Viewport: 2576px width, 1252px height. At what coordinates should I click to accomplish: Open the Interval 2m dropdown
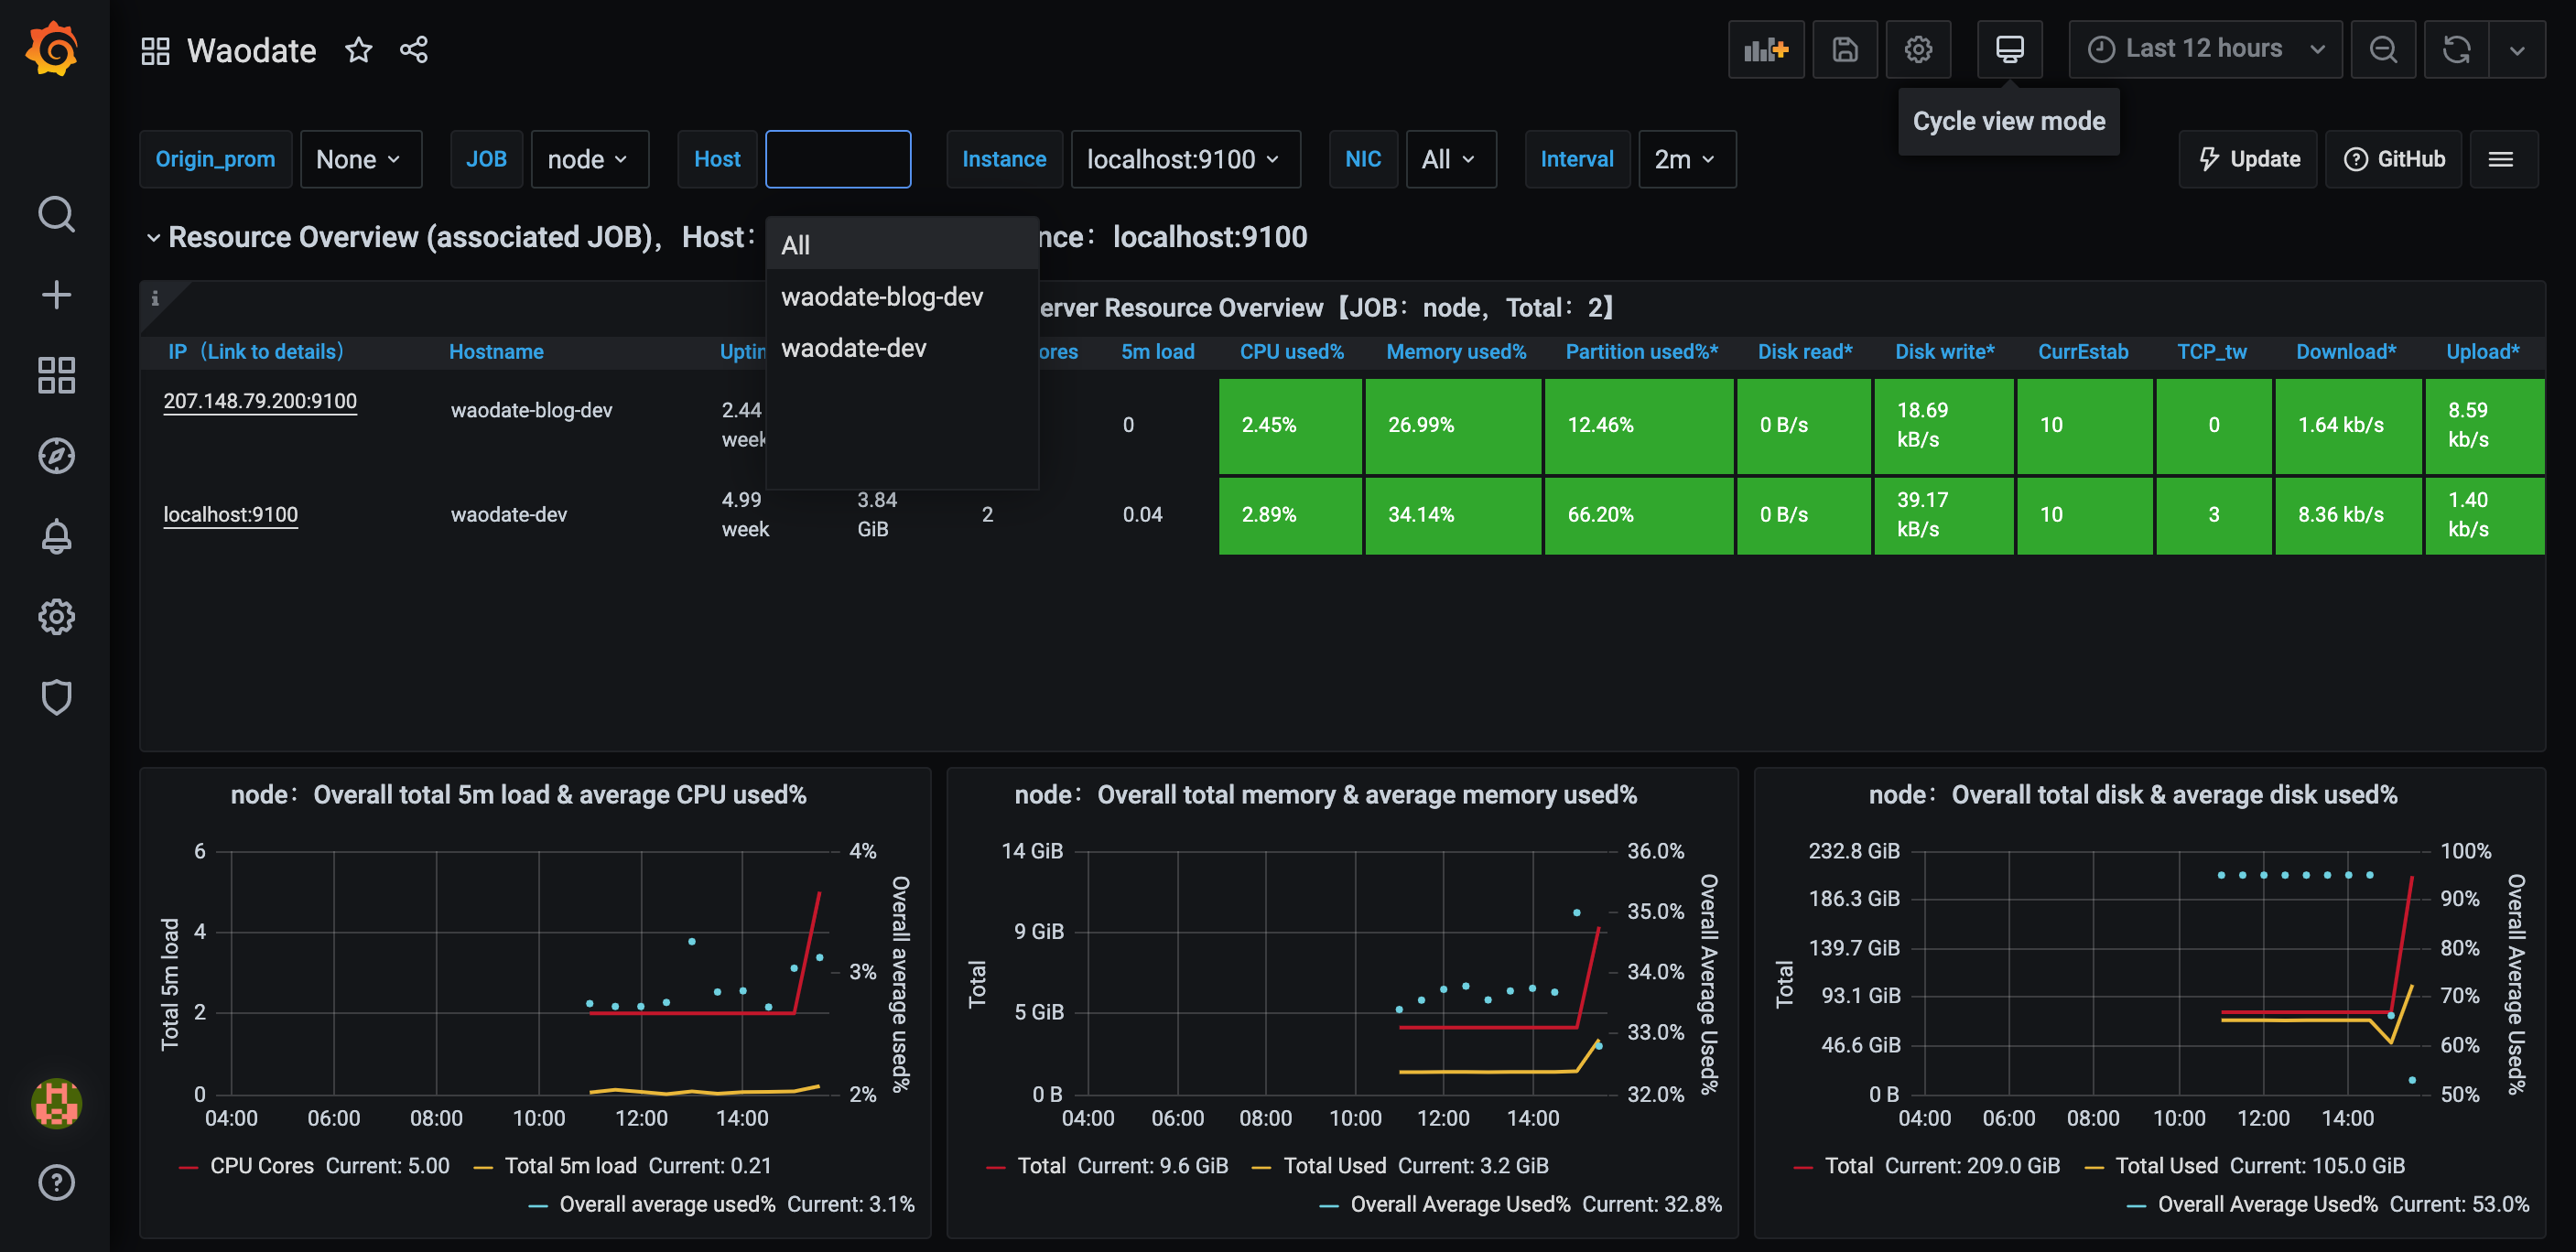click(1686, 158)
